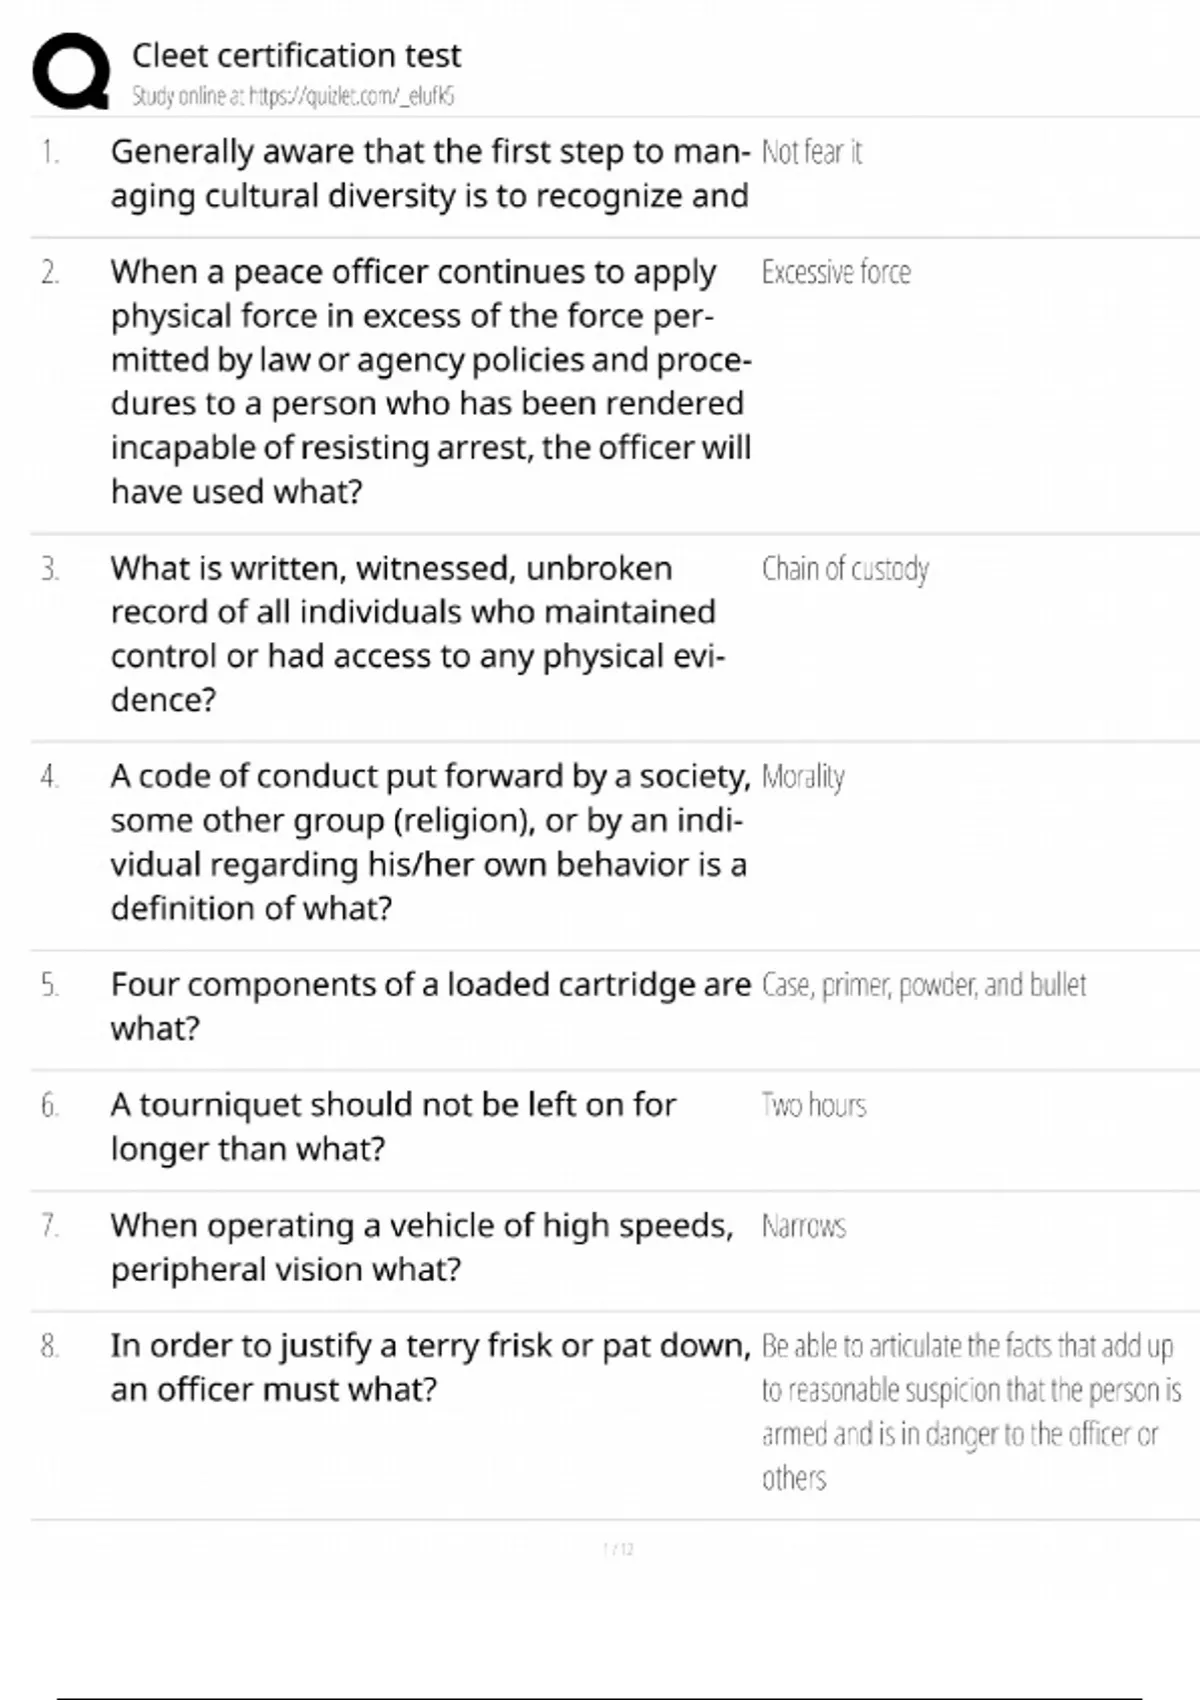Image resolution: width=1200 pixels, height=1700 pixels.
Task: Click question number 3 marker
Action: 50,569
